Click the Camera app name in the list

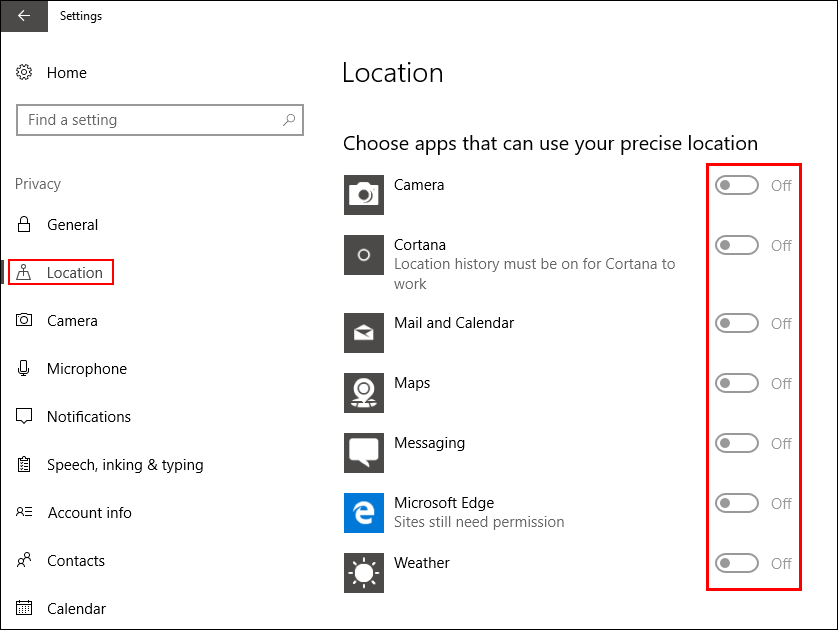click(x=419, y=185)
